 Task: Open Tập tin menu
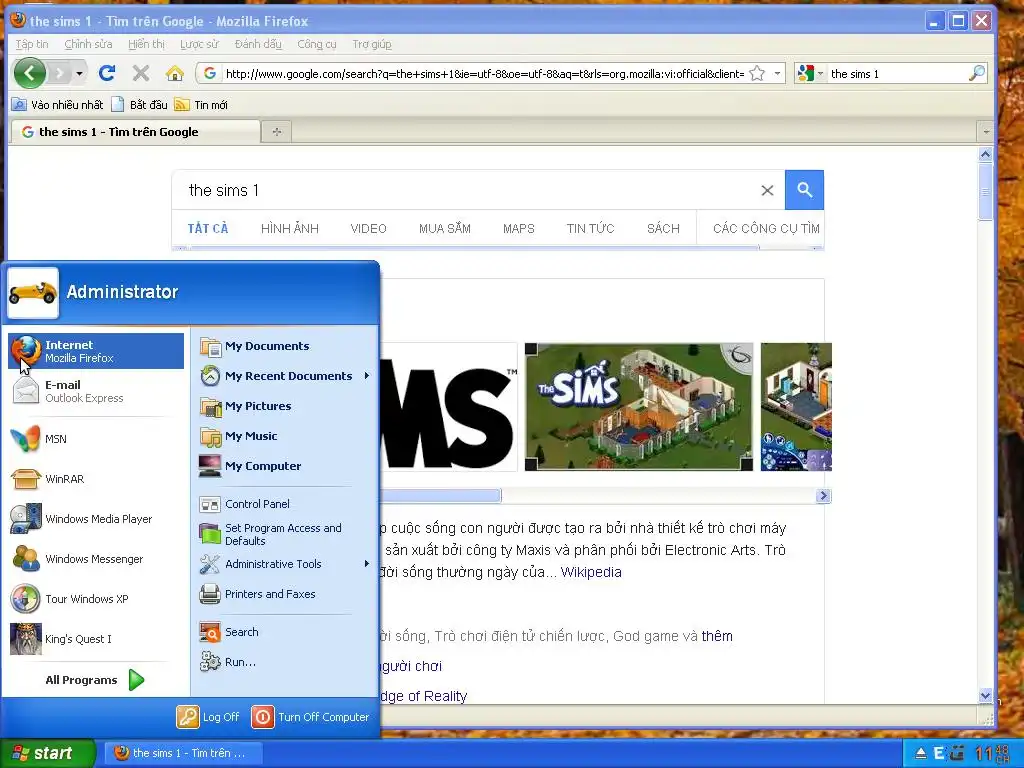[32, 44]
